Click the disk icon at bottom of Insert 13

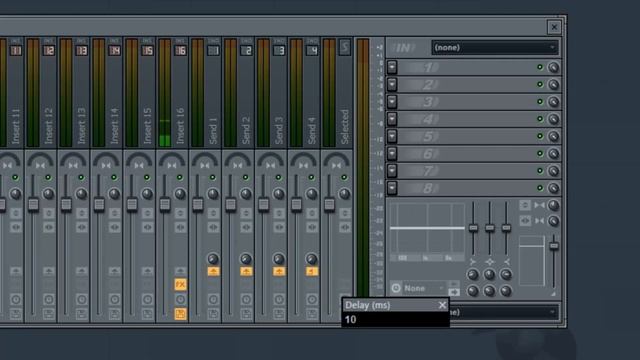coord(82,314)
